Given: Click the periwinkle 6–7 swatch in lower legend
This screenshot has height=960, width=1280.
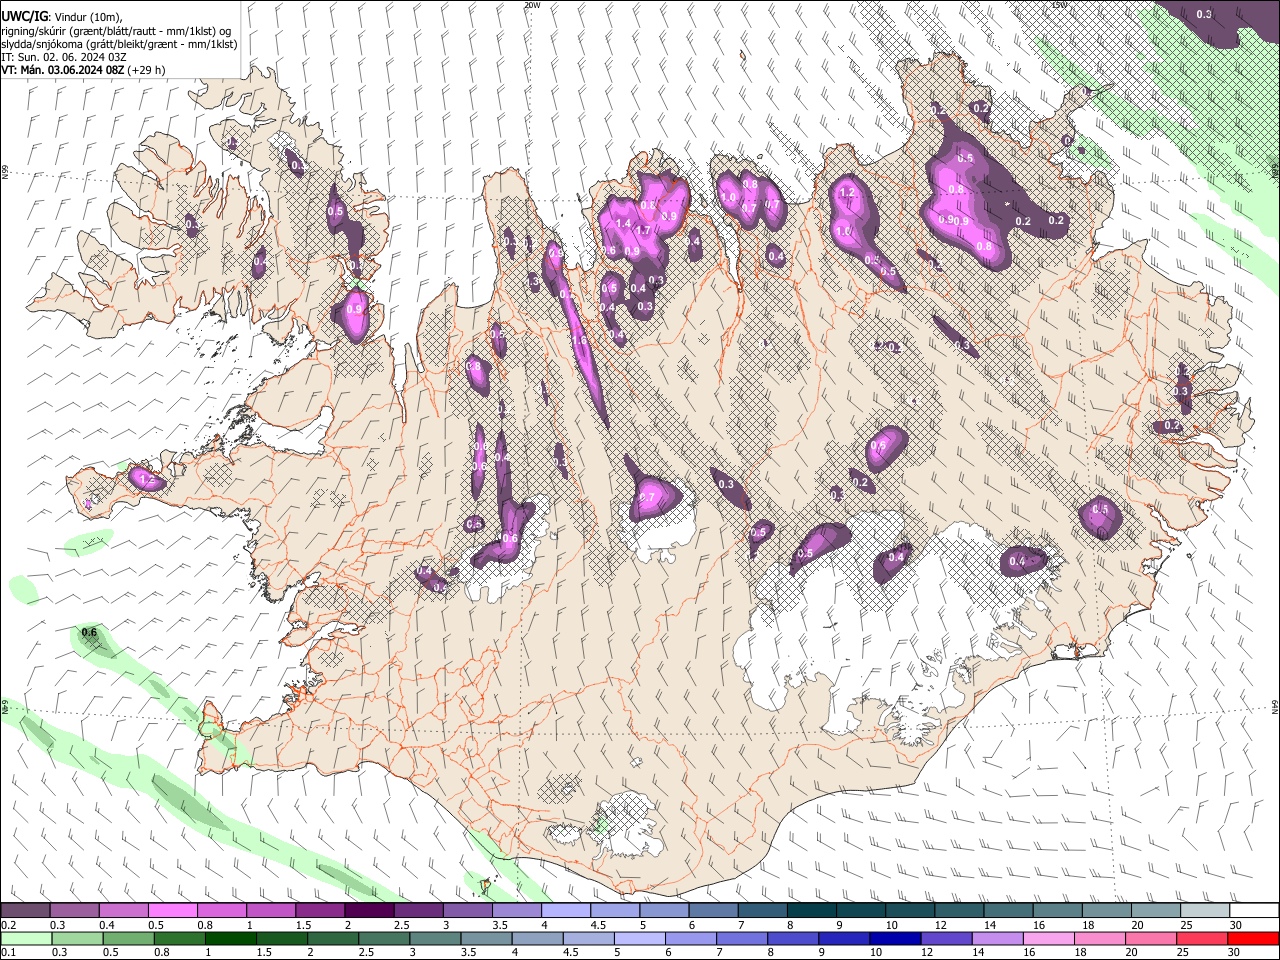Looking at the screenshot, I should tap(691, 939).
